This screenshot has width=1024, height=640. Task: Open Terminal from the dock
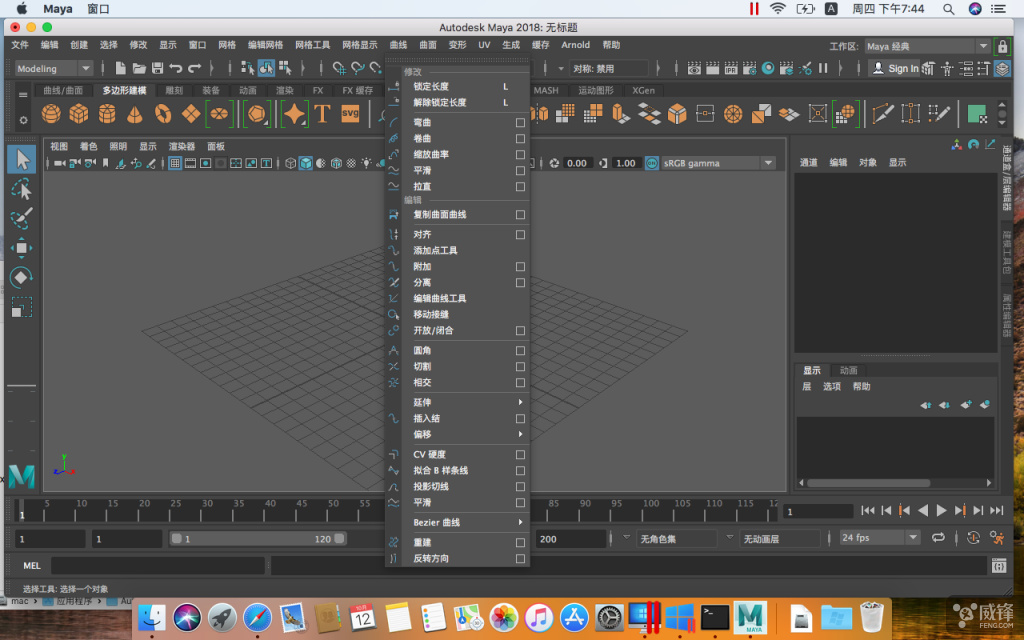(715, 617)
